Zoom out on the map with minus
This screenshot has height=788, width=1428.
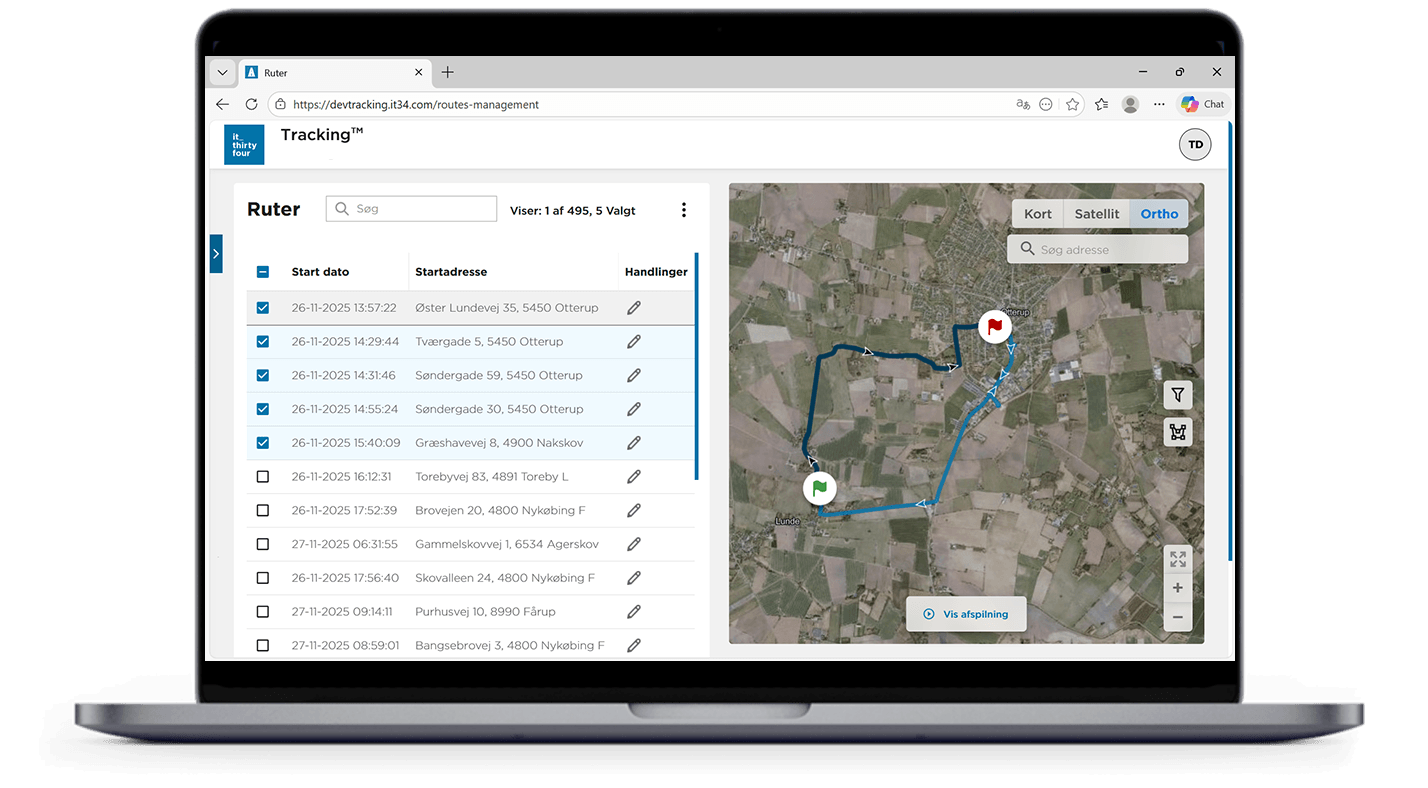(x=1178, y=617)
